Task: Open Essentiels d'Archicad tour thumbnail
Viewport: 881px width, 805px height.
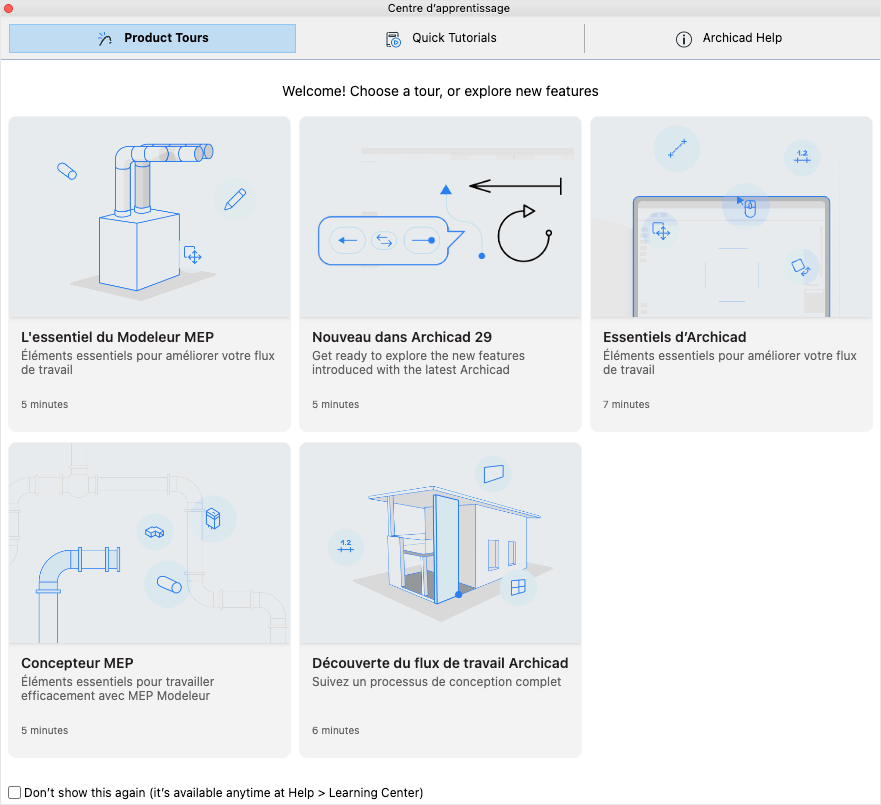Action: [731, 217]
